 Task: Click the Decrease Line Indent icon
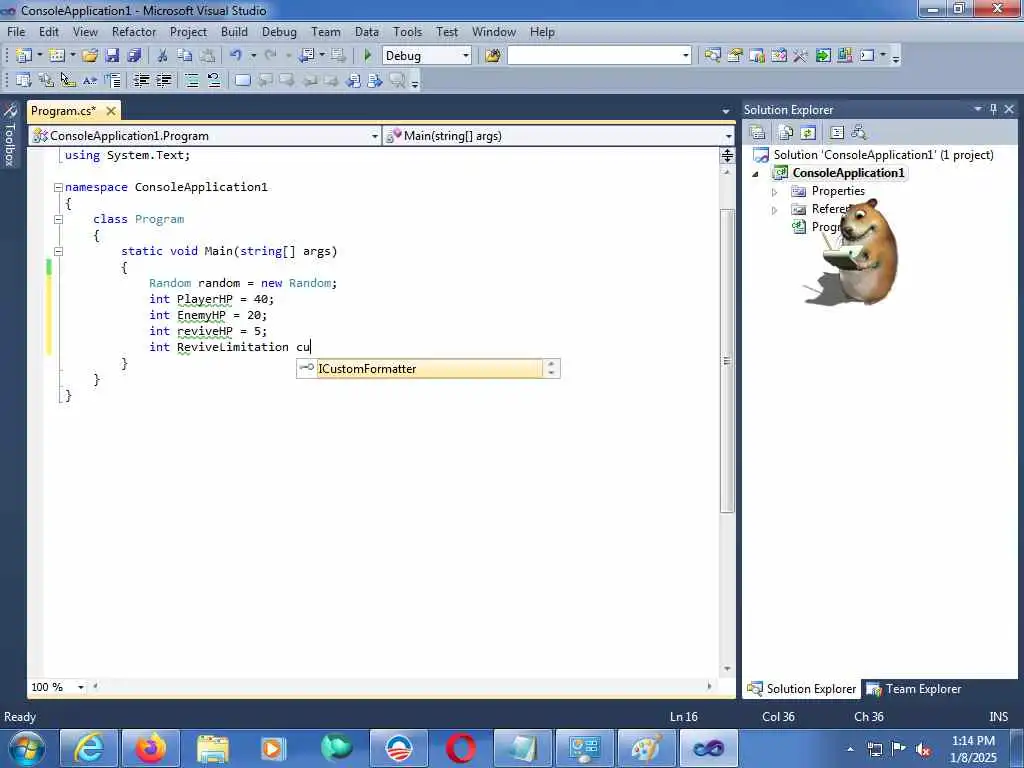click(x=141, y=80)
